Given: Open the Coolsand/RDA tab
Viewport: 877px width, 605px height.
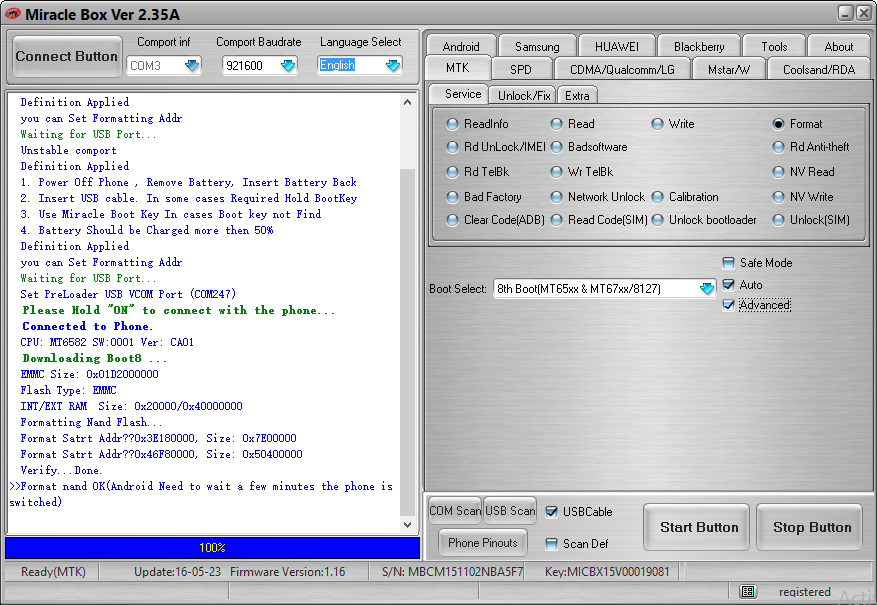Looking at the screenshot, I should 819,69.
